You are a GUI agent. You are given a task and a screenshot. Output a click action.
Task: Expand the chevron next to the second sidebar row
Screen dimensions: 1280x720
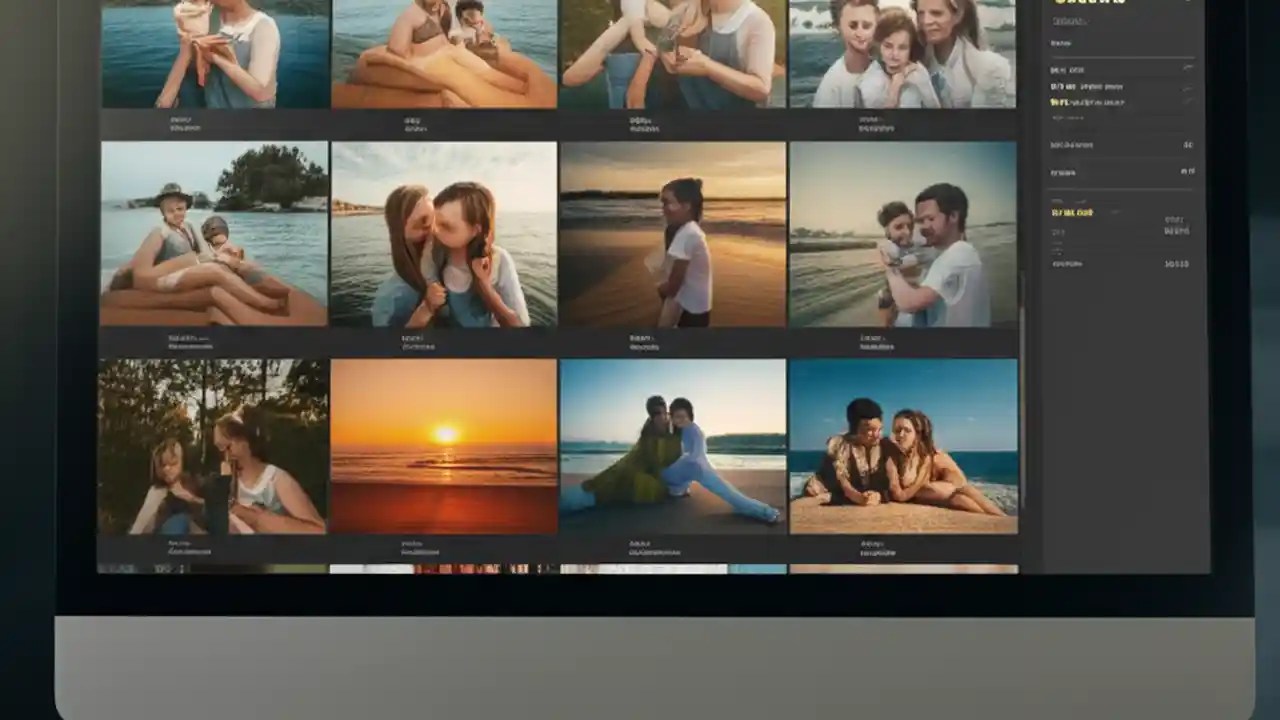pos(1188,87)
